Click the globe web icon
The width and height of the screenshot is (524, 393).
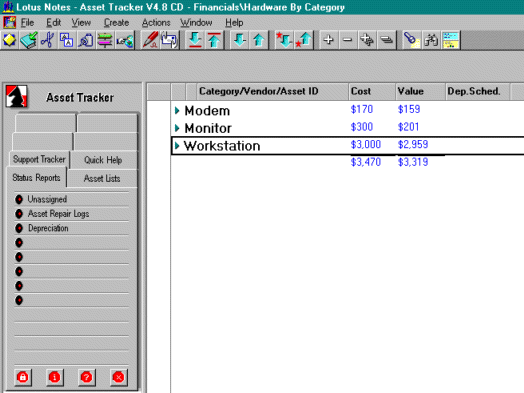124,40
